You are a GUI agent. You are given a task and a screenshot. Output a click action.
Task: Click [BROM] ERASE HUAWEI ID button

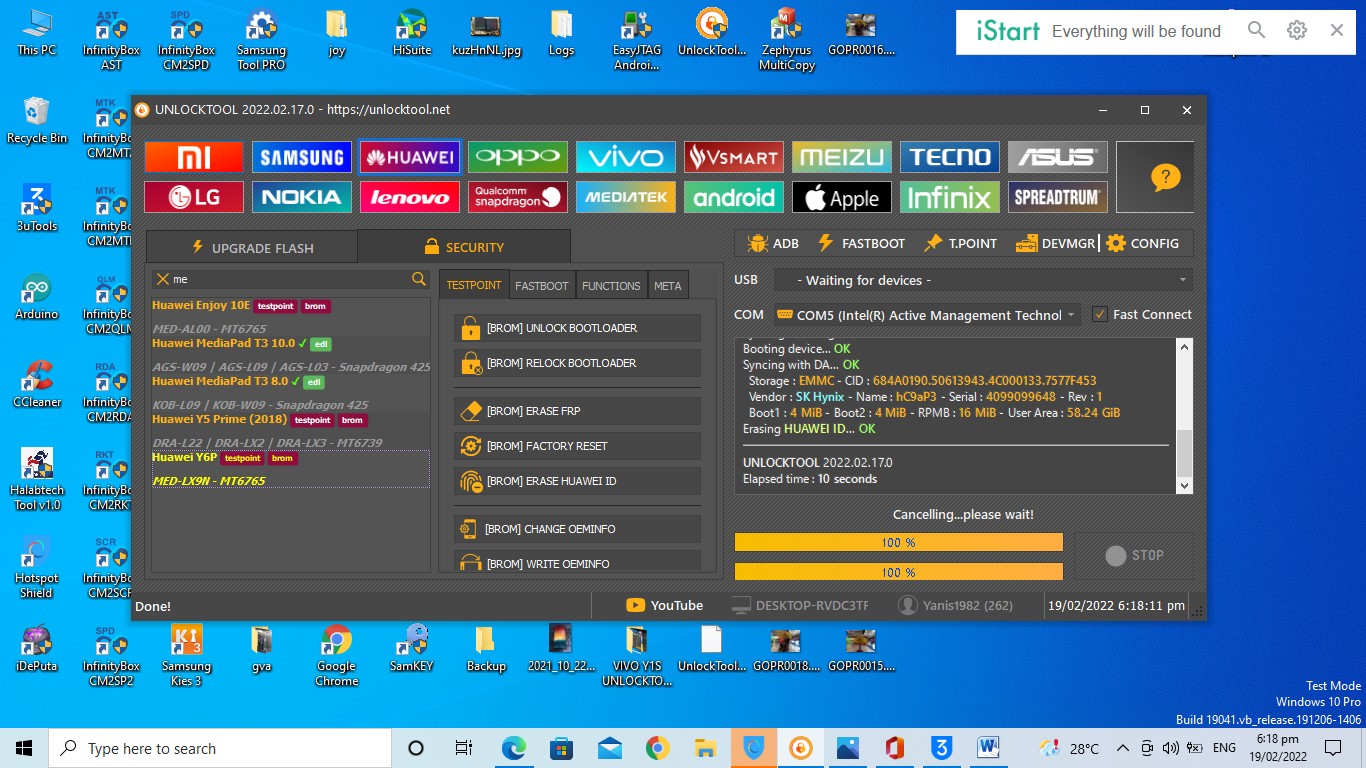tap(577, 481)
